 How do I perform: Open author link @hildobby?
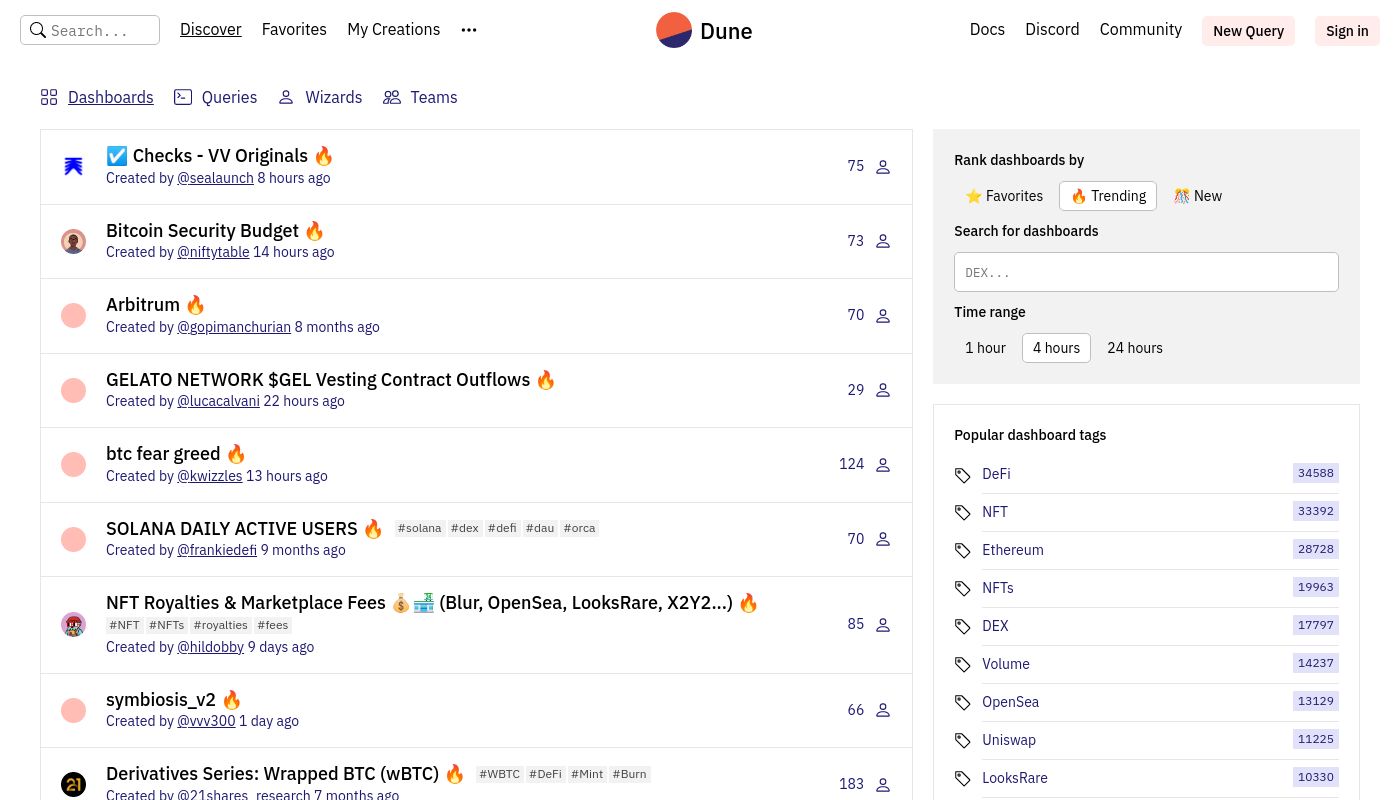[x=210, y=647]
